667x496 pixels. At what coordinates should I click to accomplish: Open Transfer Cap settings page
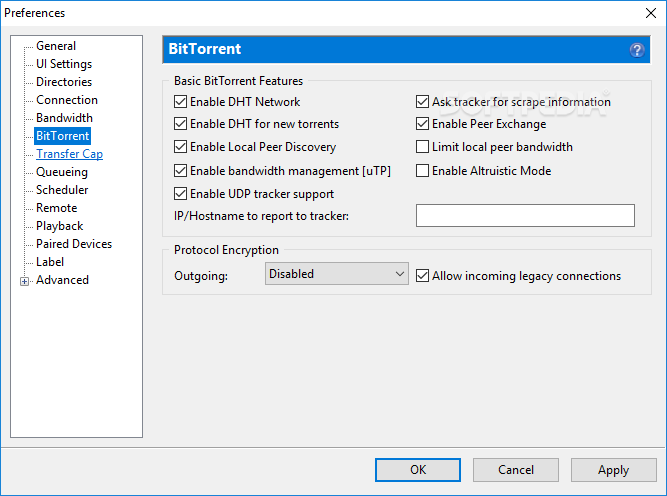tap(69, 154)
